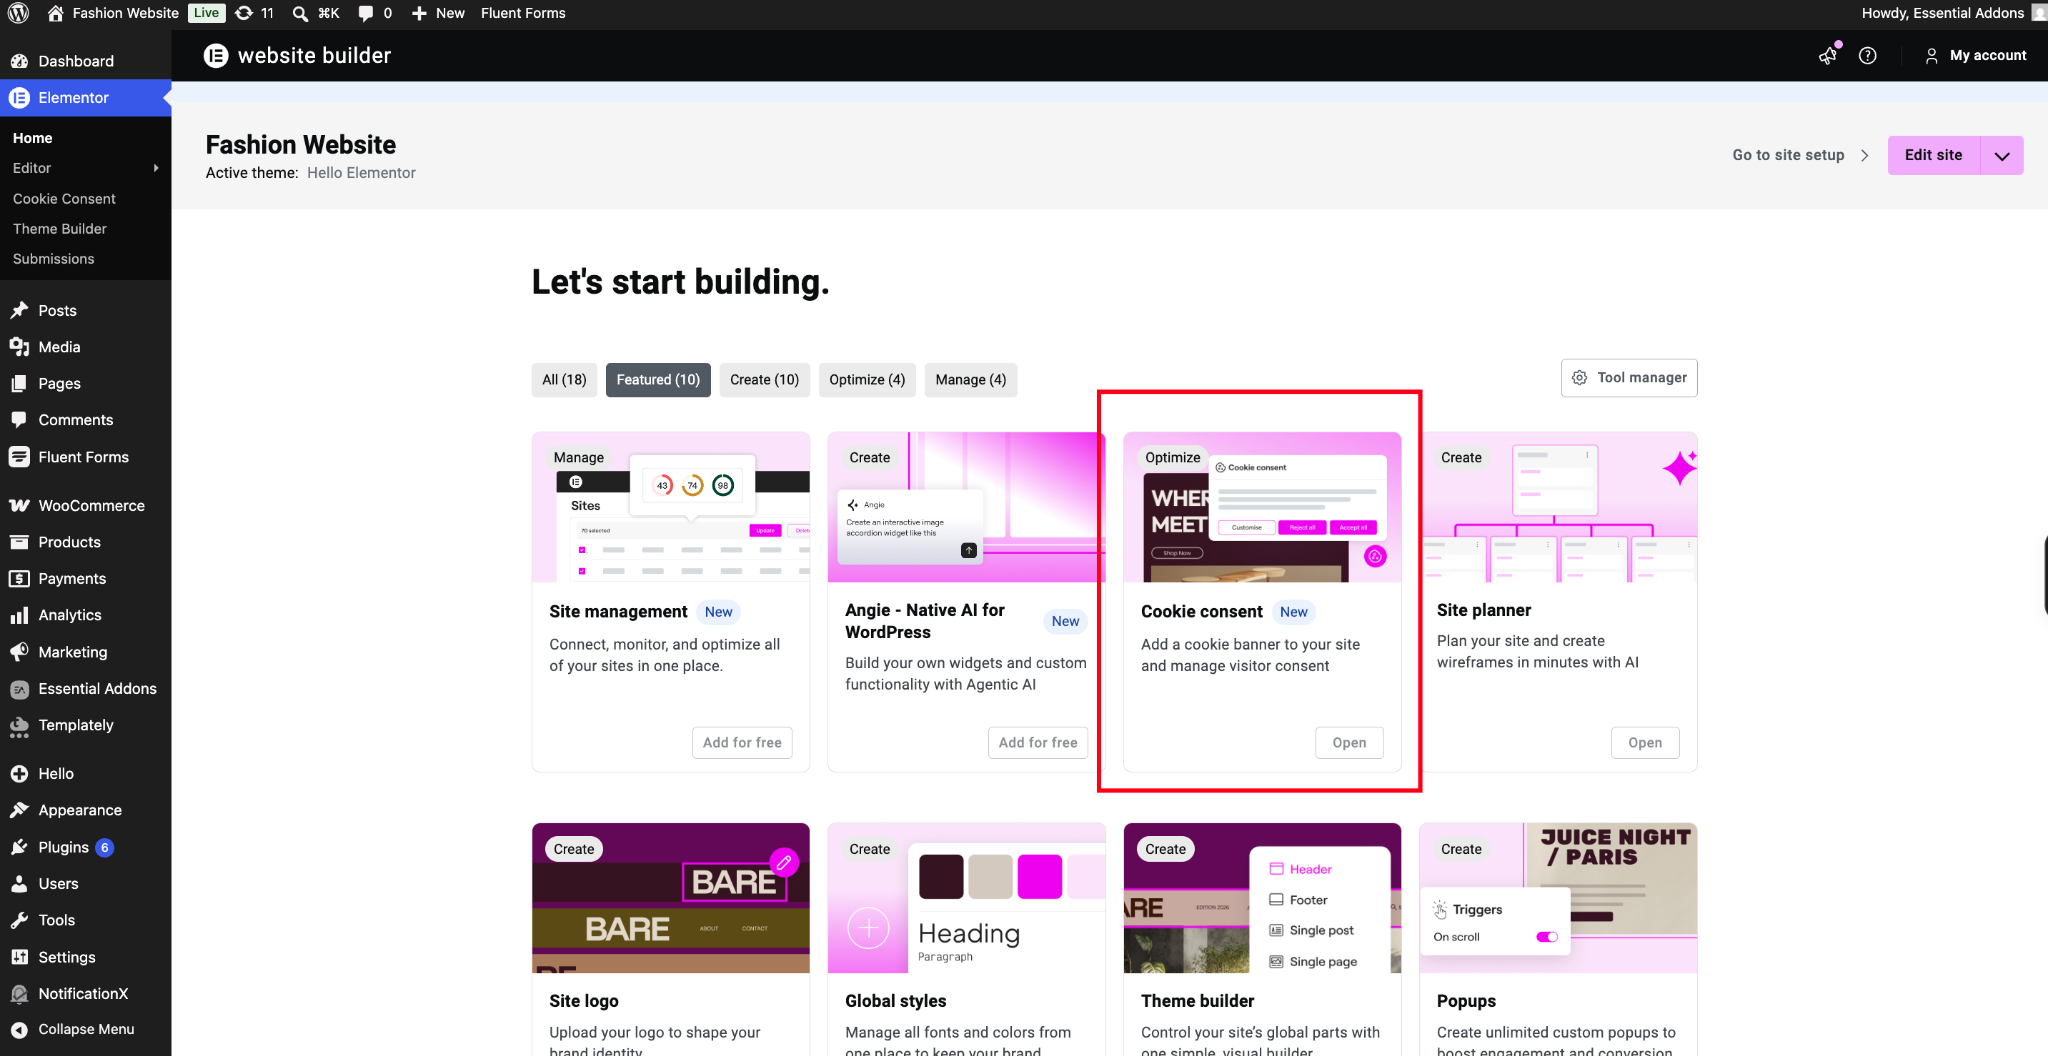Open the updates icon showing 11
The height and width of the screenshot is (1056, 2048).
point(254,13)
